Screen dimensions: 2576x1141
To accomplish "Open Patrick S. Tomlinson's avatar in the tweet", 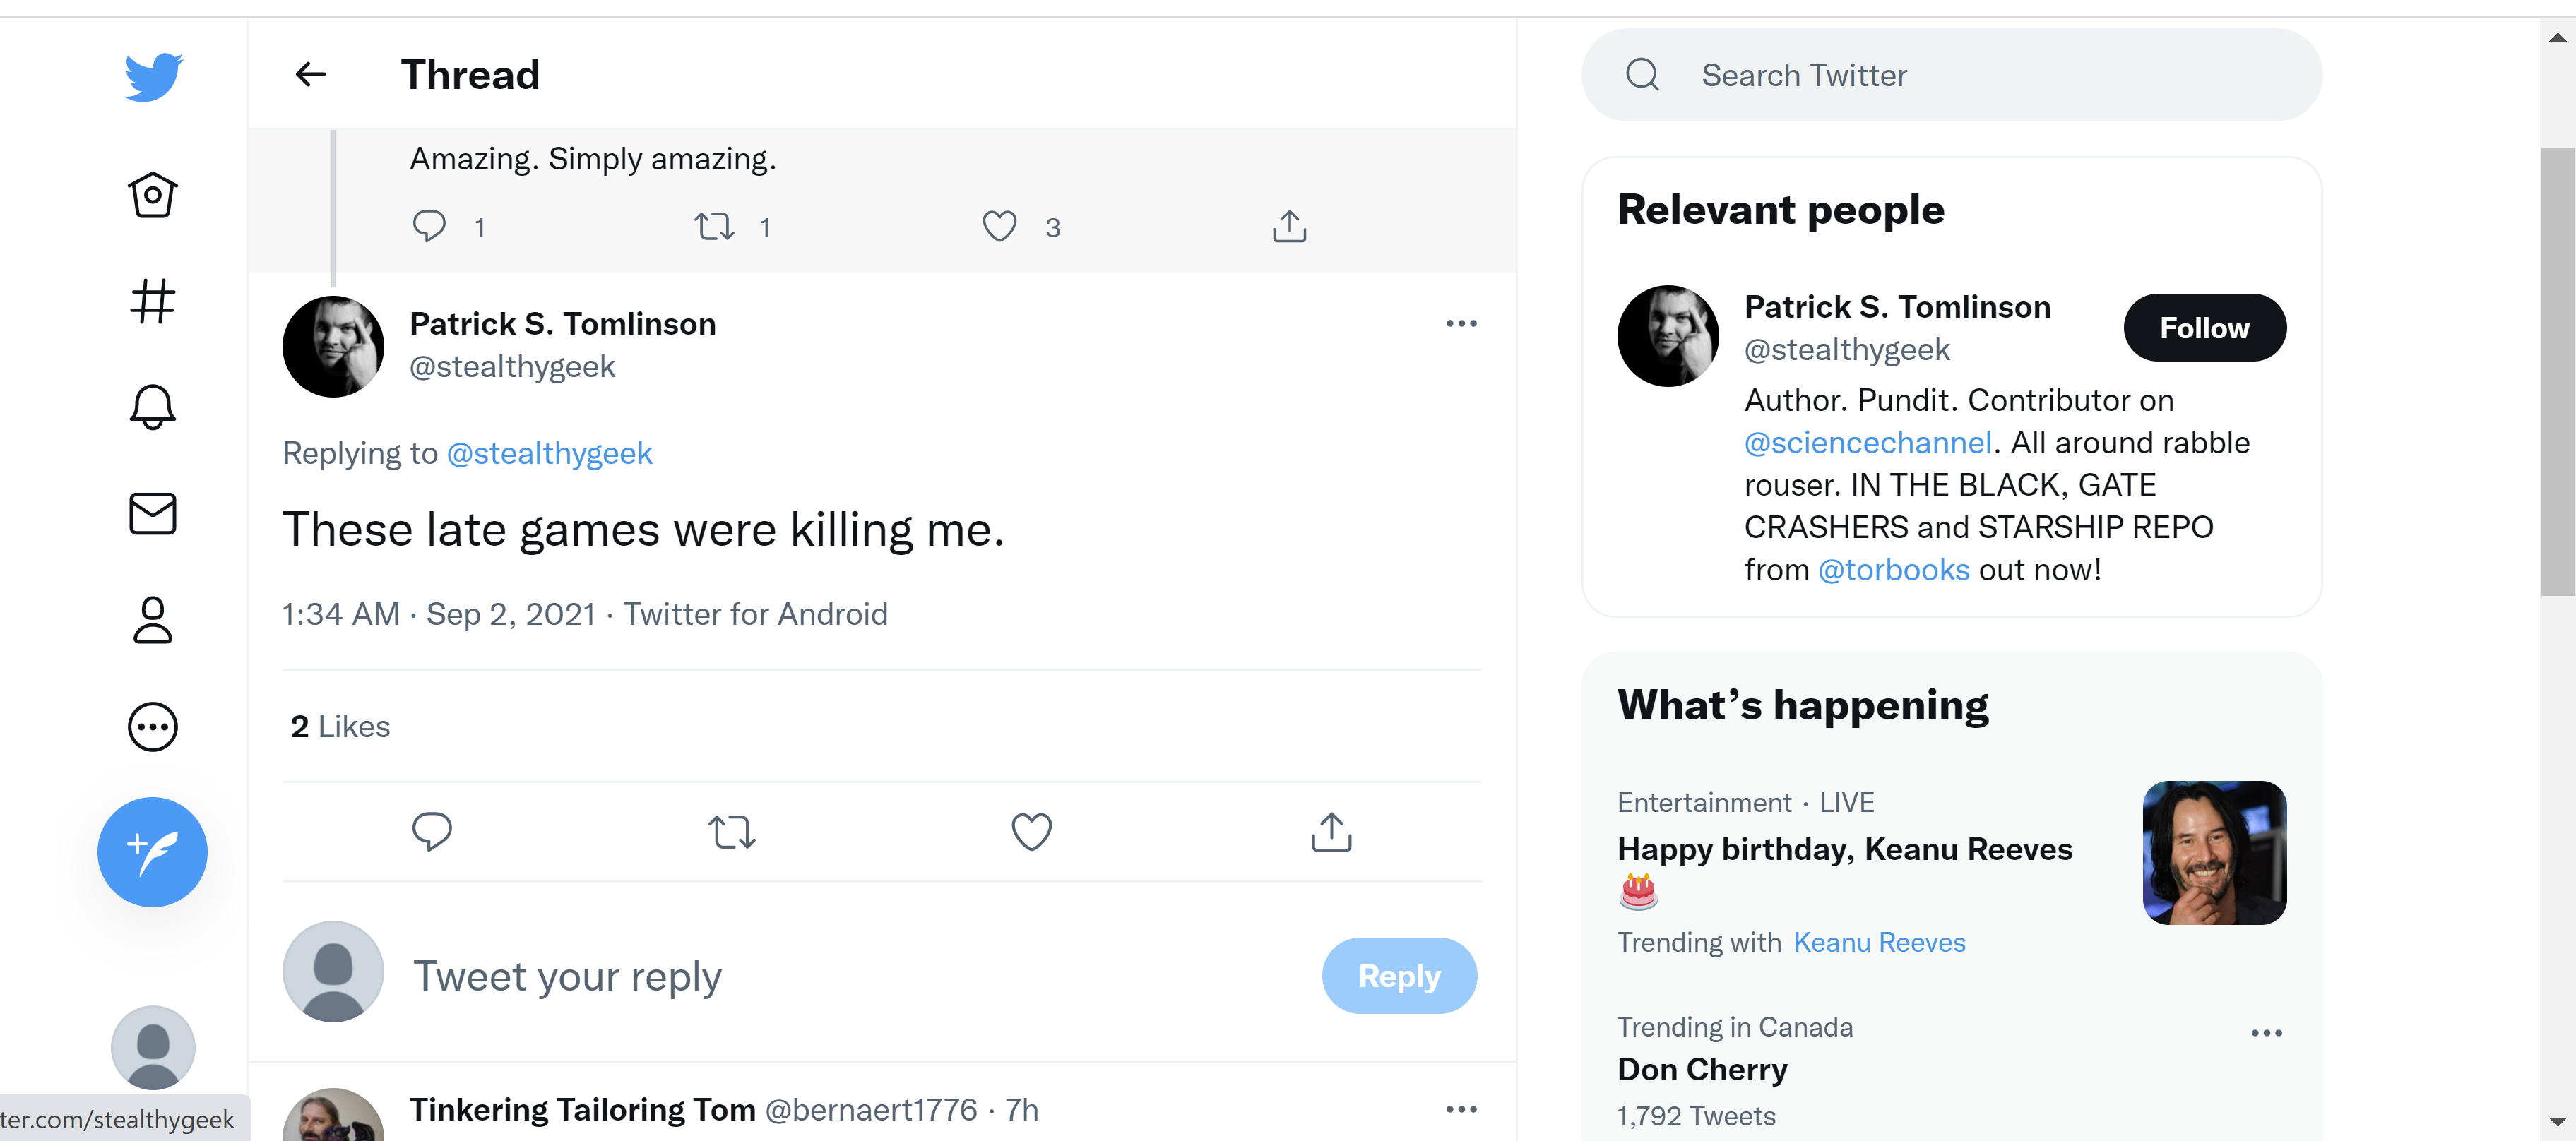I will pyautogui.click(x=333, y=346).
